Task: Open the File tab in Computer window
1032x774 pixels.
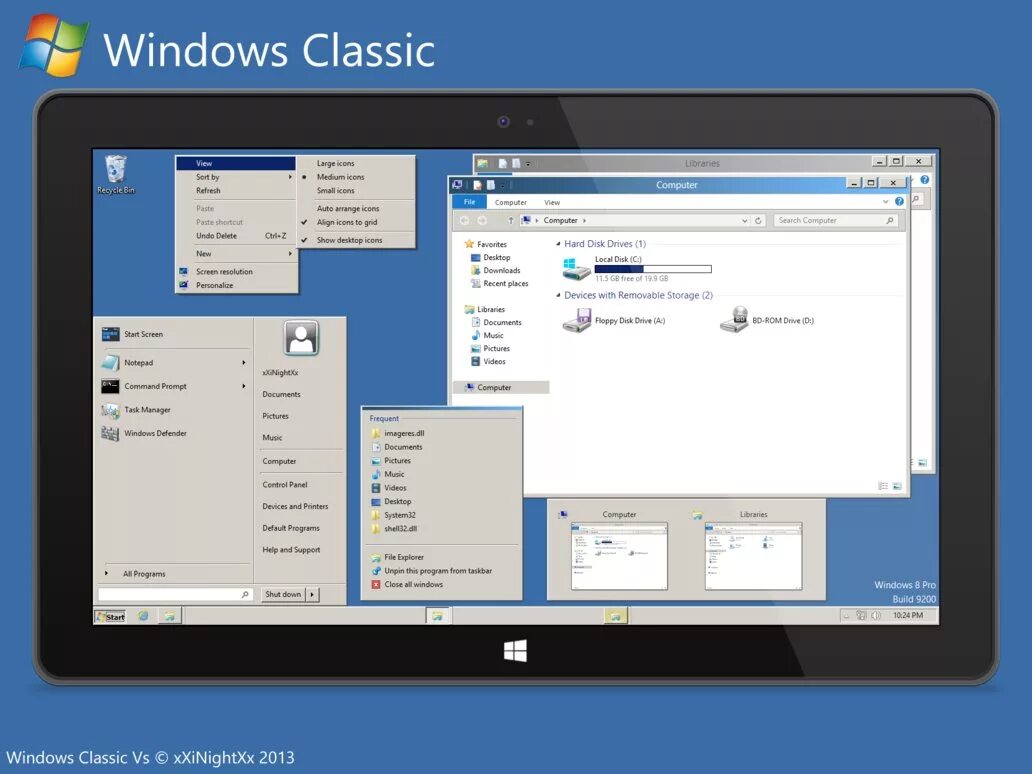Action: point(469,202)
